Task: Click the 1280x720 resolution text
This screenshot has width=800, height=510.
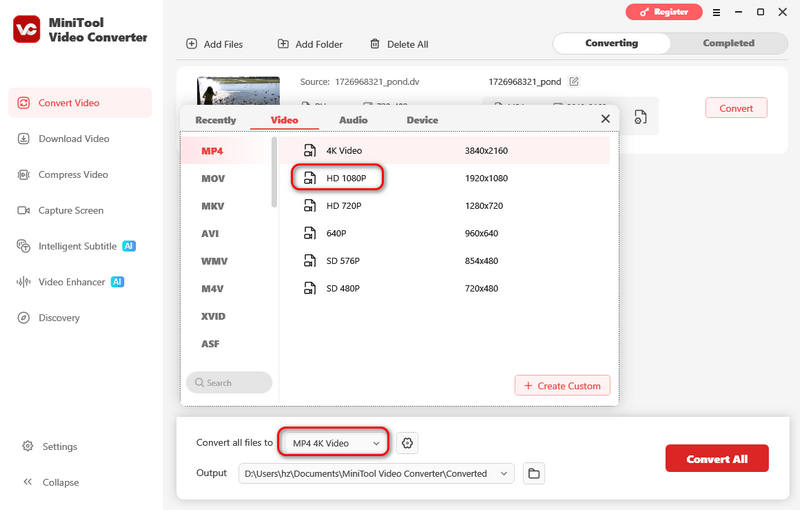Action: pyautogui.click(x=484, y=206)
